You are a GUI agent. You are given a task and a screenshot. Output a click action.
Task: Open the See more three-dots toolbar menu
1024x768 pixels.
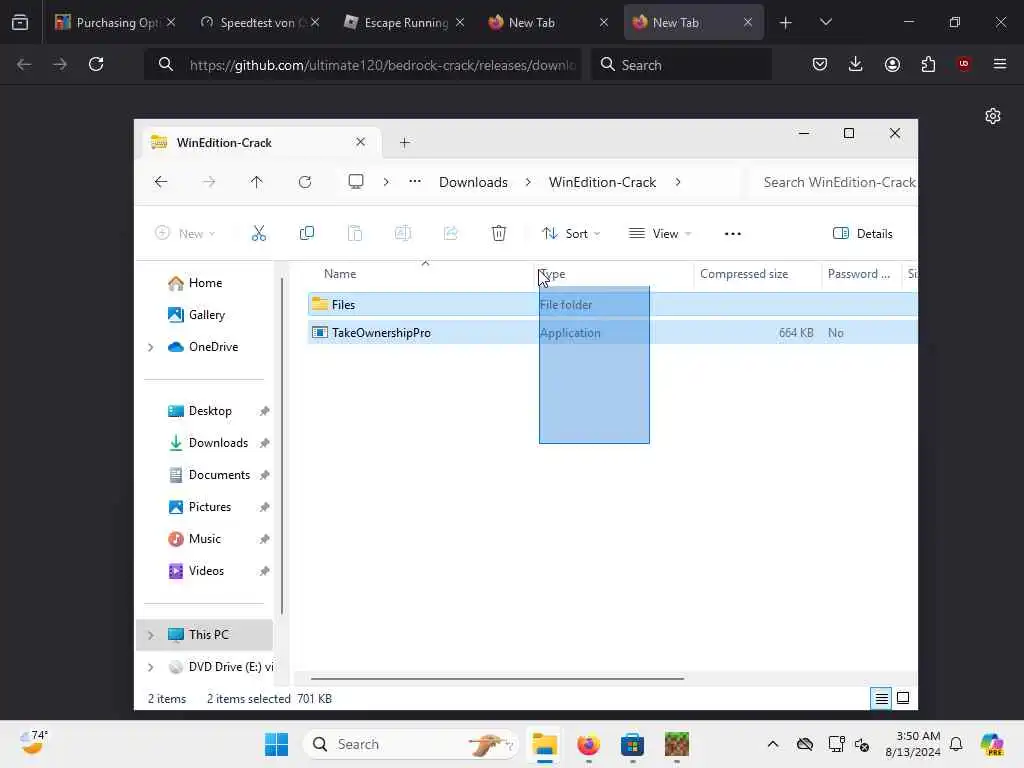click(733, 234)
